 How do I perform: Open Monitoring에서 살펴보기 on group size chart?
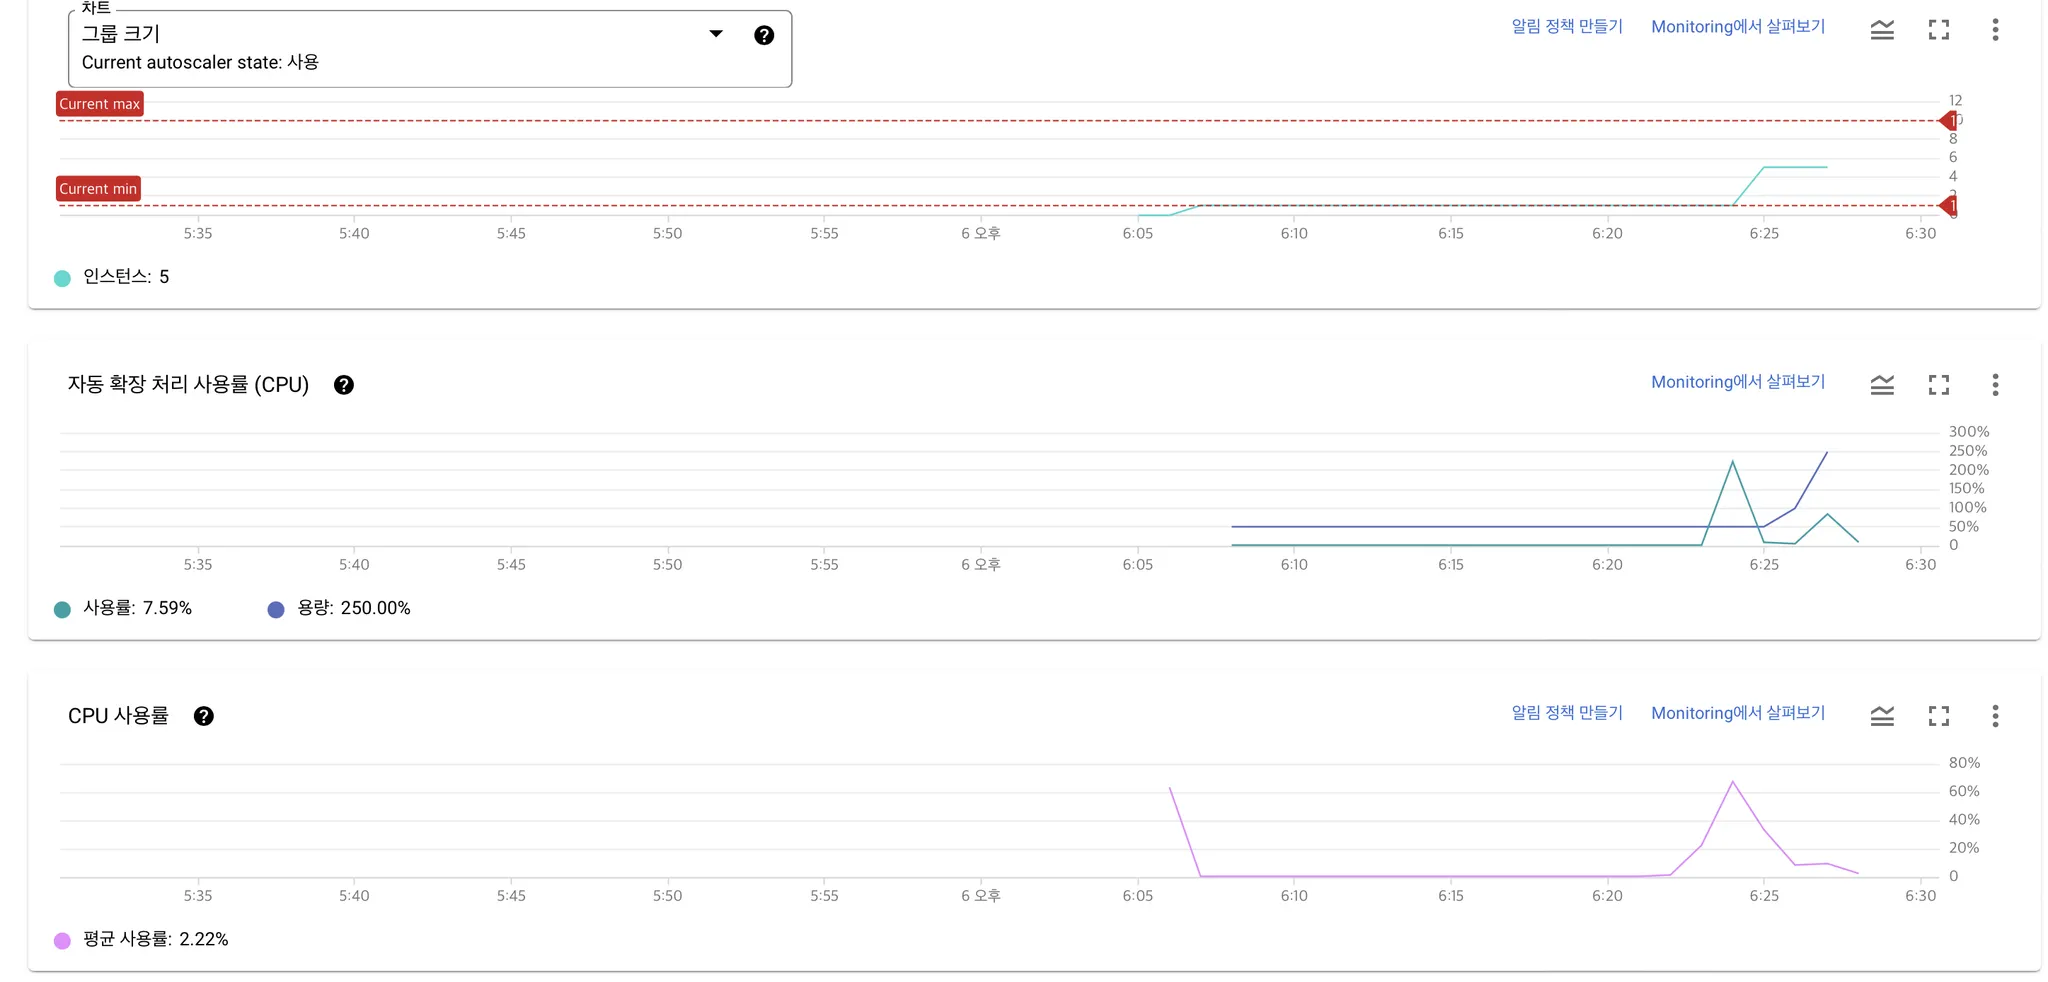tap(1738, 27)
